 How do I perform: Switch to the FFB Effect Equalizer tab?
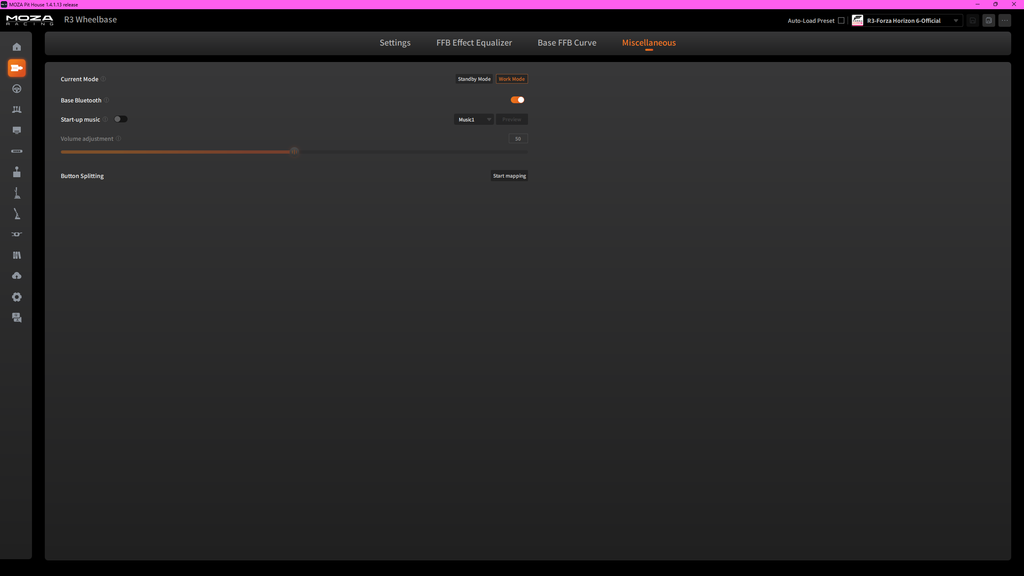tap(474, 43)
